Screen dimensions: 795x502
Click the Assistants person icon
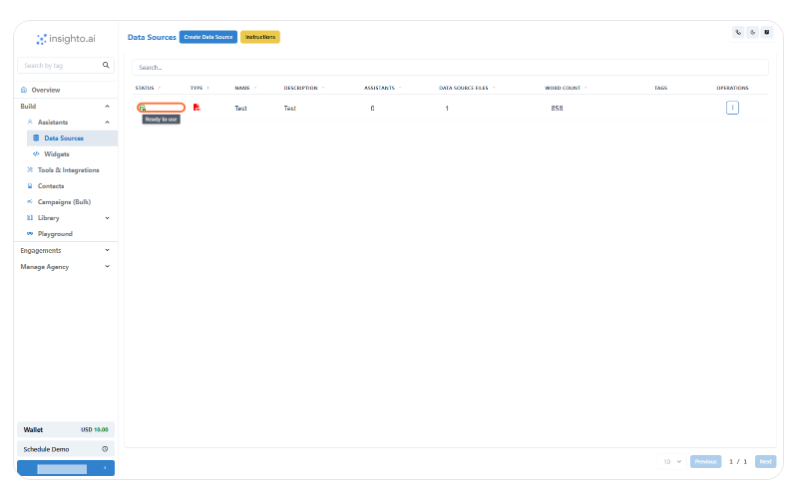click(30, 122)
